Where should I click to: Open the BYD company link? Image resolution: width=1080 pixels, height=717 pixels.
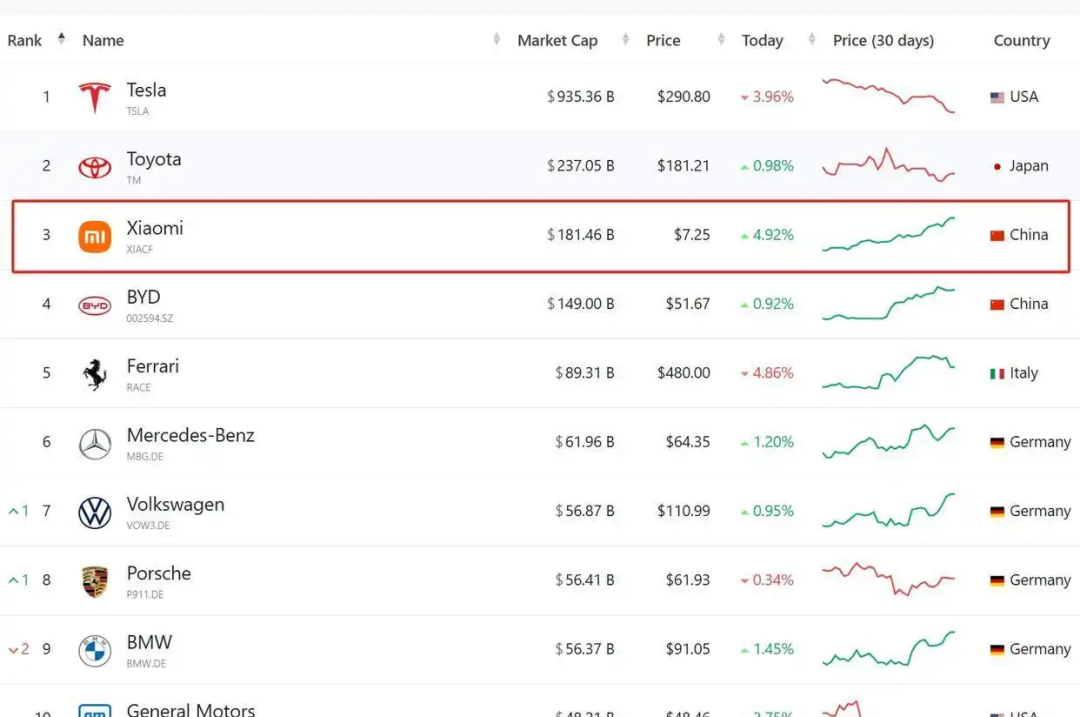(143, 297)
